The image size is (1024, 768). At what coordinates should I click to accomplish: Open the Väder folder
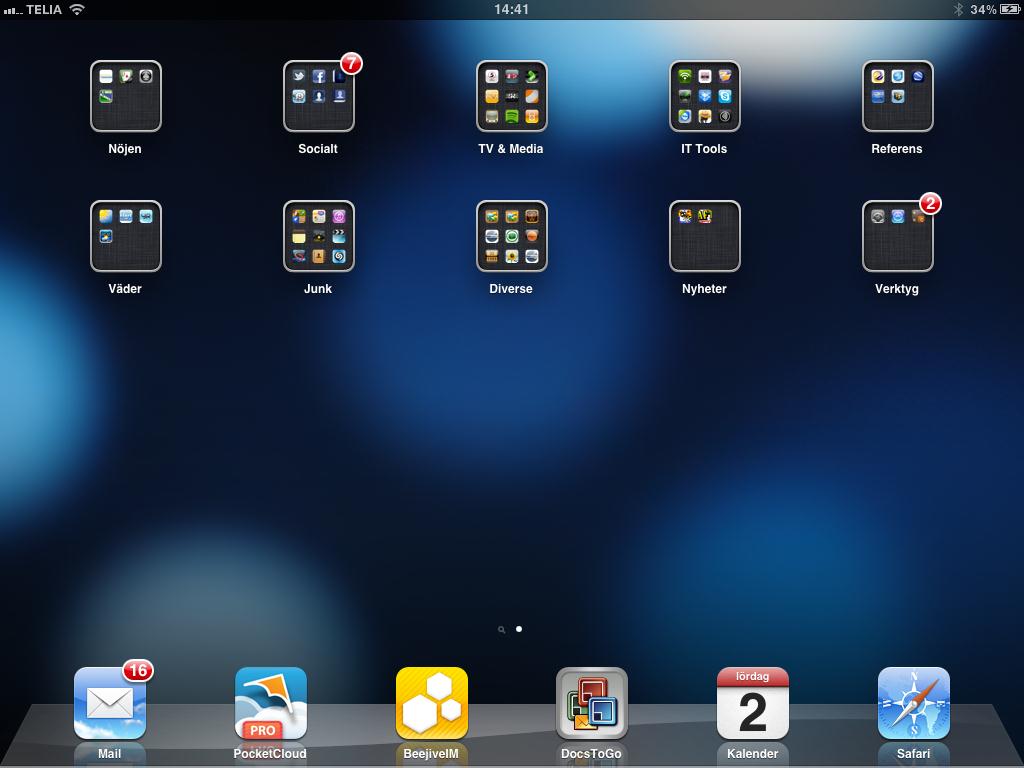click(125, 236)
